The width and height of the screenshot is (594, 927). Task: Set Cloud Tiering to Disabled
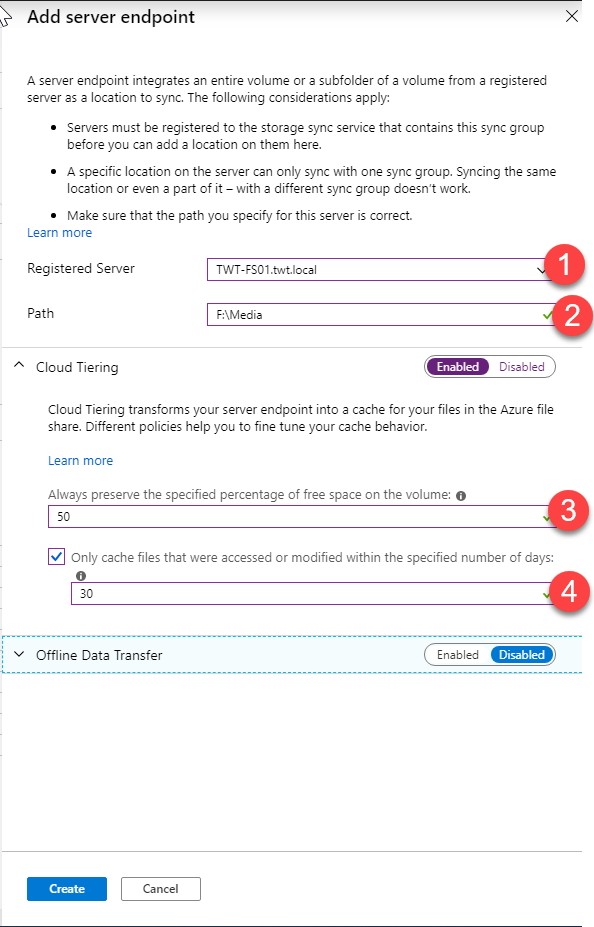(x=521, y=367)
